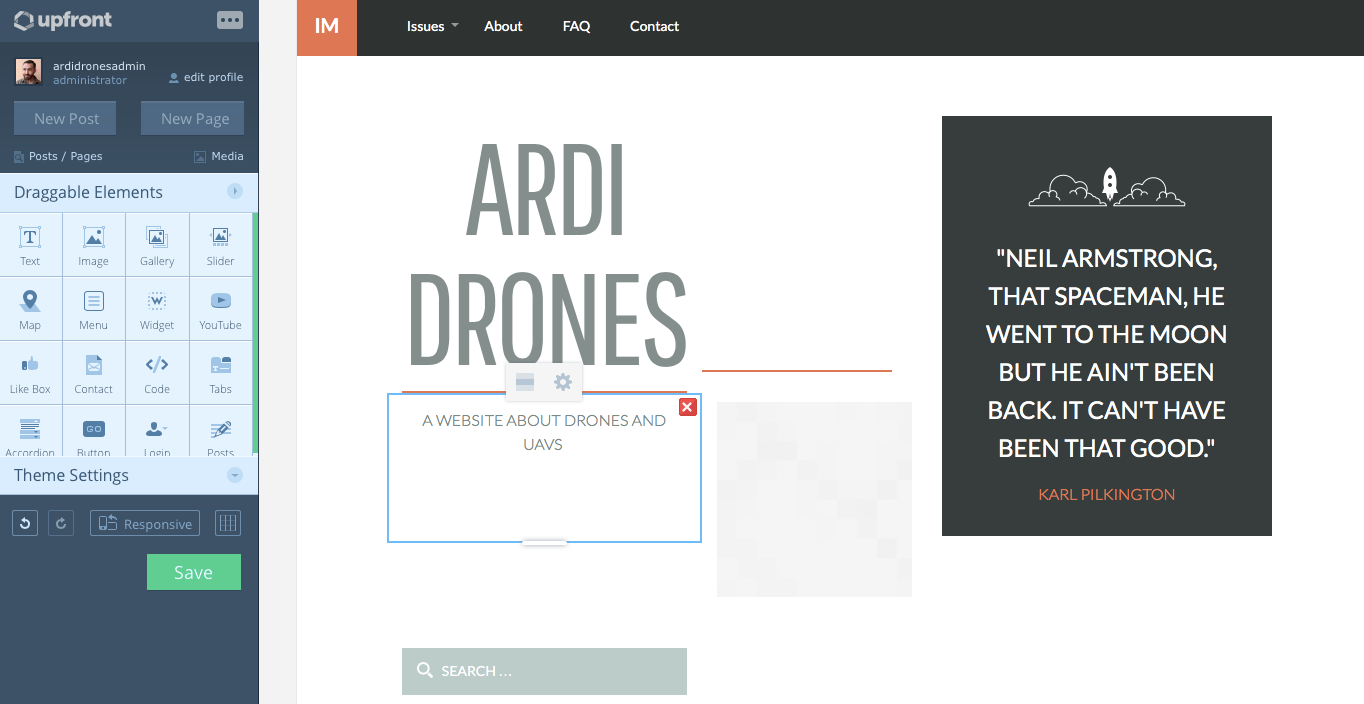1364x704 pixels.
Task: Collapse the Theme Settings panel chevron
Action: click(x=235, y=475)
